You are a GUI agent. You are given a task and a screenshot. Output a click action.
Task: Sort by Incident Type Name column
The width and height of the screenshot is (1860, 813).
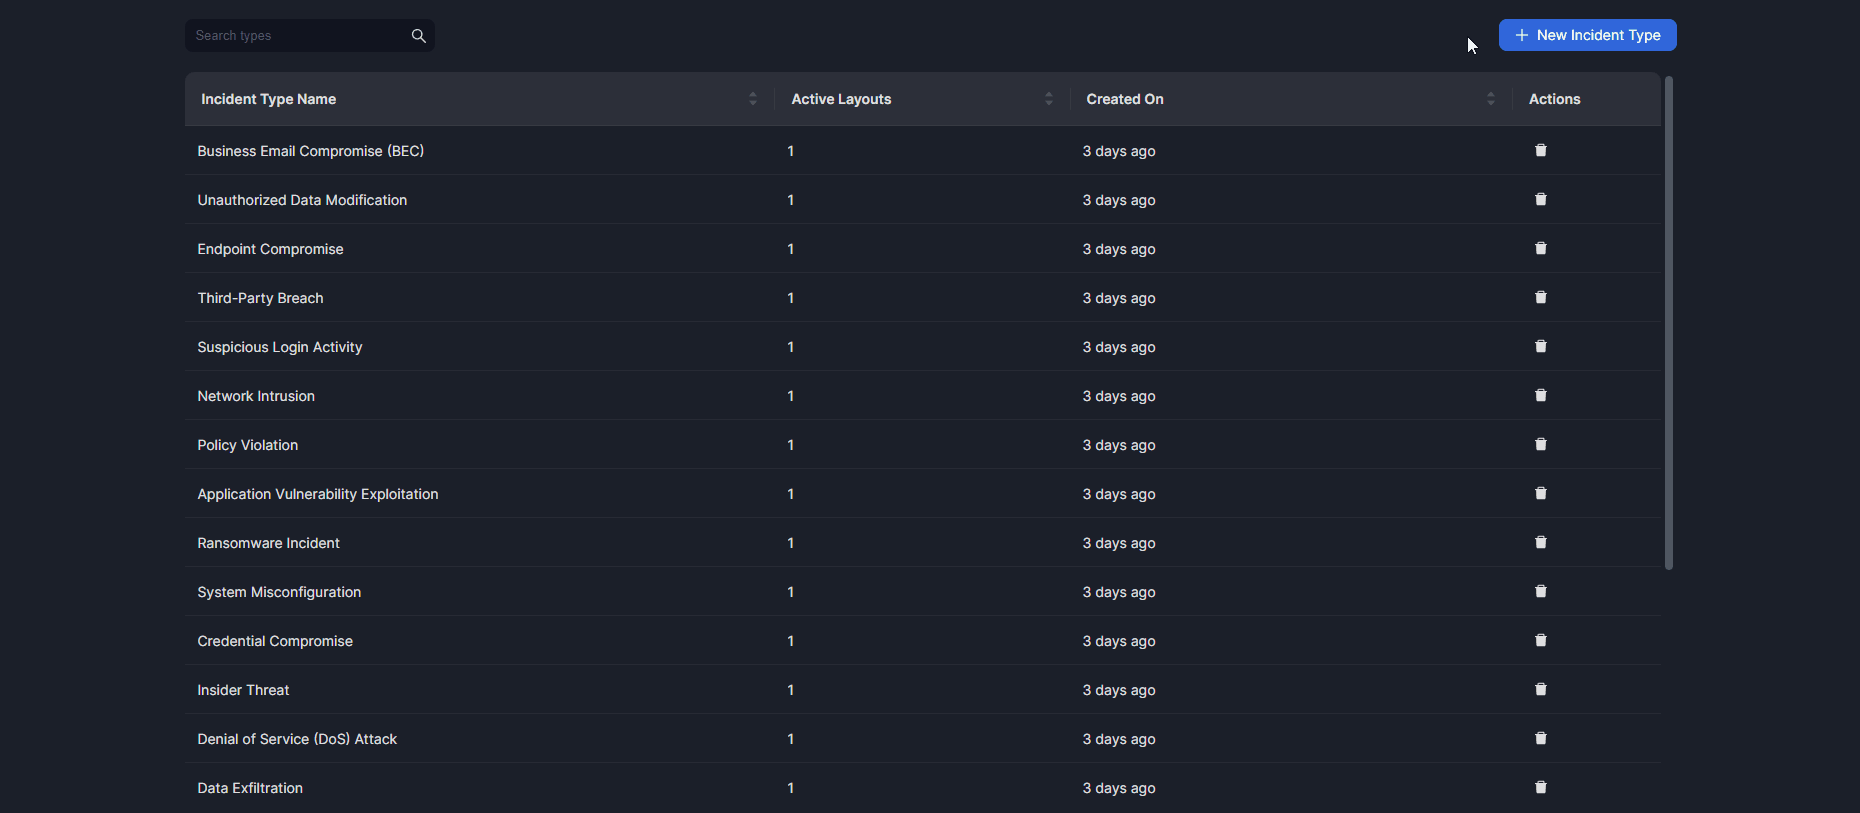click(x=752, y=99)
